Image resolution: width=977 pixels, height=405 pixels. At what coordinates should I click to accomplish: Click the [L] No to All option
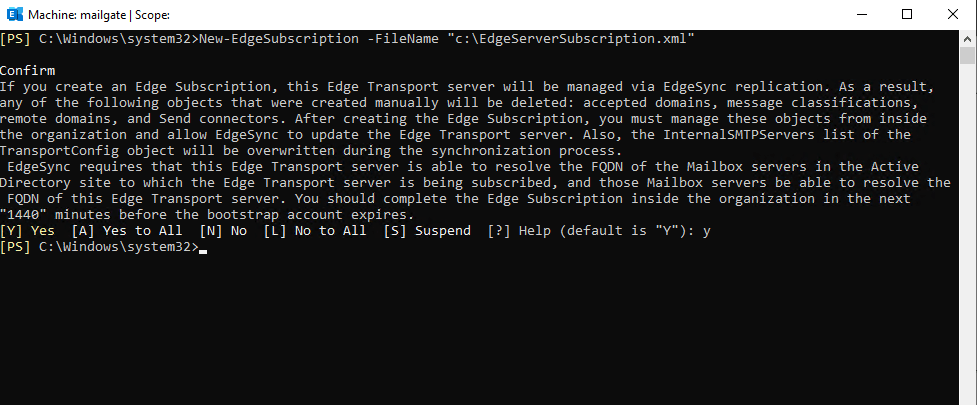click(x=315, y=231)
